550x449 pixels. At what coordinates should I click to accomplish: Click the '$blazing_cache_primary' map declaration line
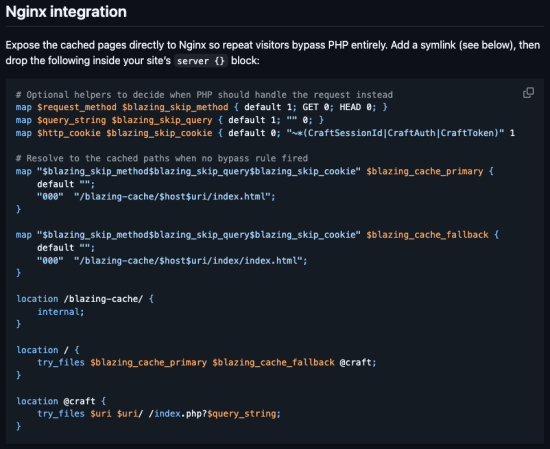click(x=254, y=171)
